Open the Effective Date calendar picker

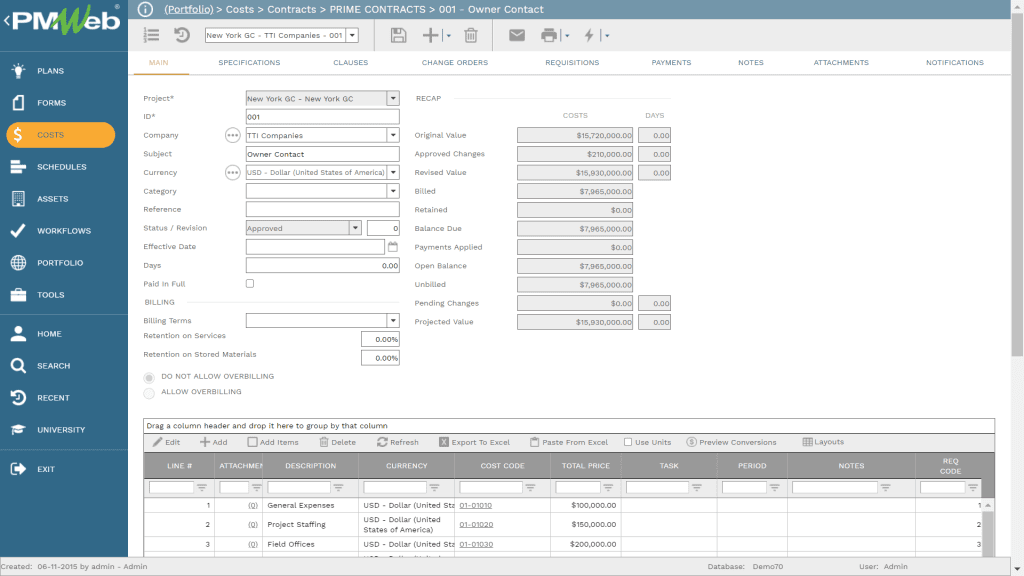(x=393, y=247)
